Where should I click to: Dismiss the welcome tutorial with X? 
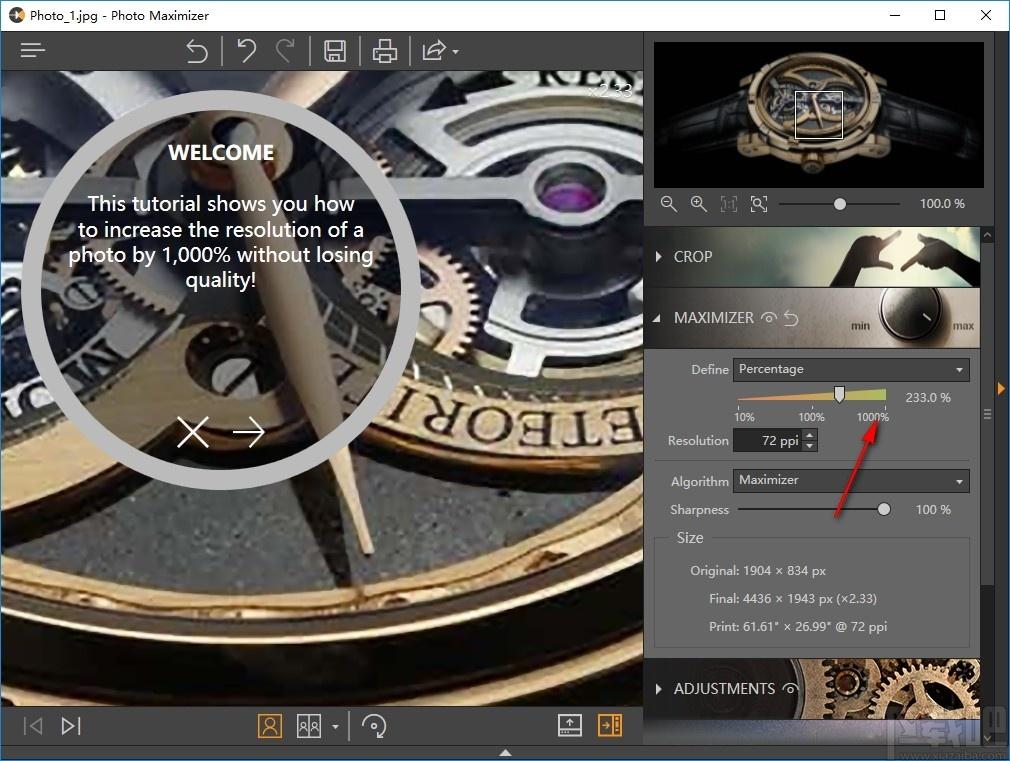(193, 432)
